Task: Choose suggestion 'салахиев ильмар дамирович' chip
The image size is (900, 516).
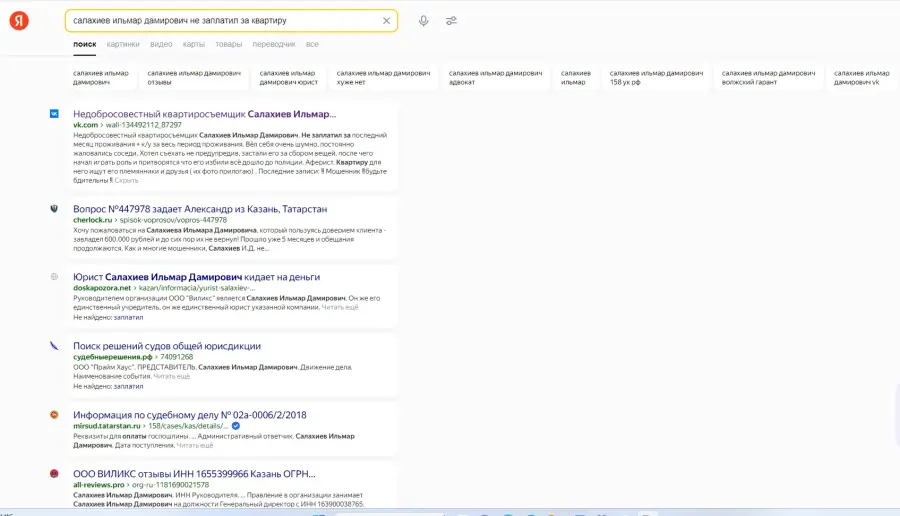Action: (102, 77)
